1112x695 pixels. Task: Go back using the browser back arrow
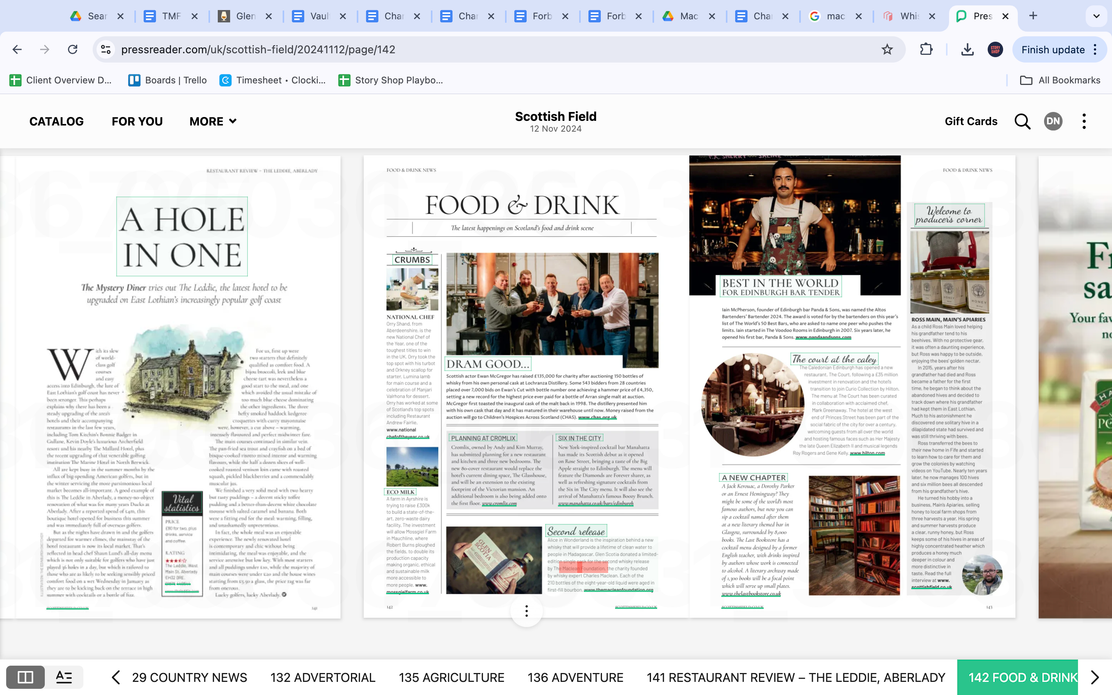(x=17, y=50)
